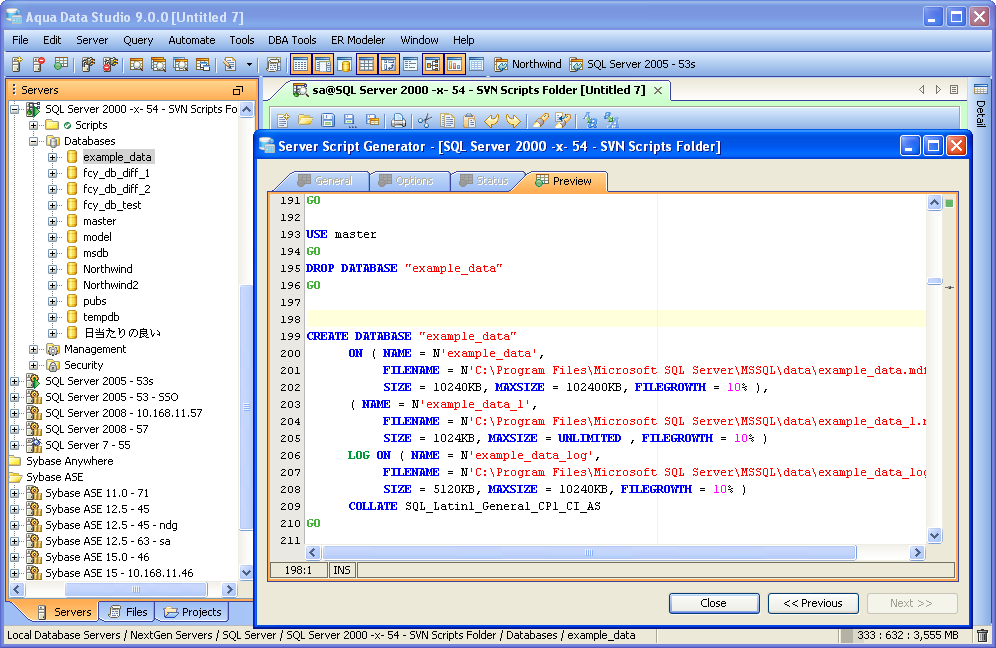This screenshot has width=996, height=648.
Task: Open SQL Server 2005 - 53s toolbar shortcut
Action: [x=632, y=64]
